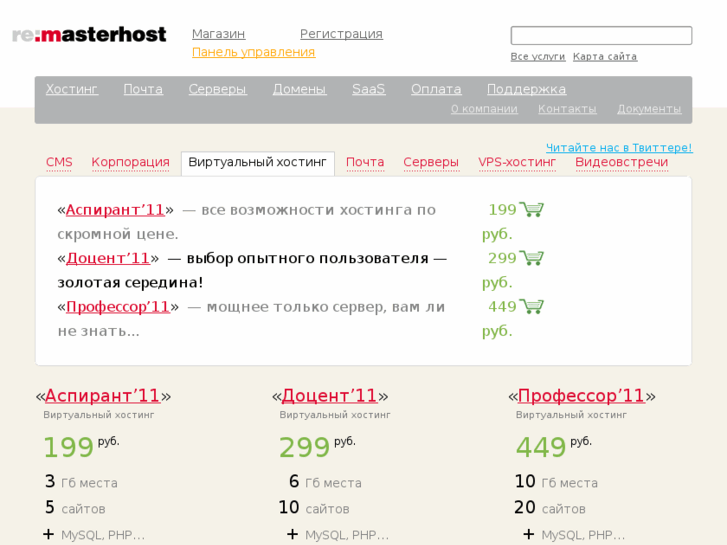The width and height of the screenshot is (727, 545).
Task: Click the '10 Гб места' text
Action: click(556, 482)
